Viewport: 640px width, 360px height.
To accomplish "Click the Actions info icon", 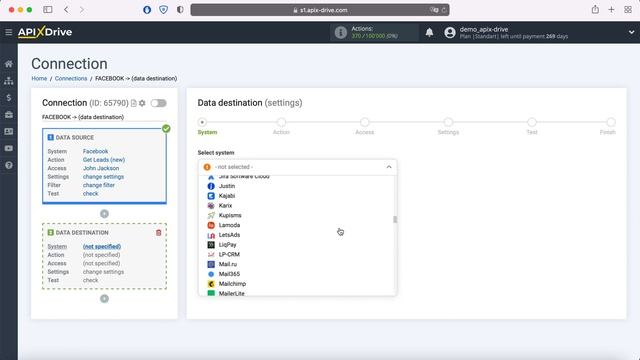I will tap(340, 32).
